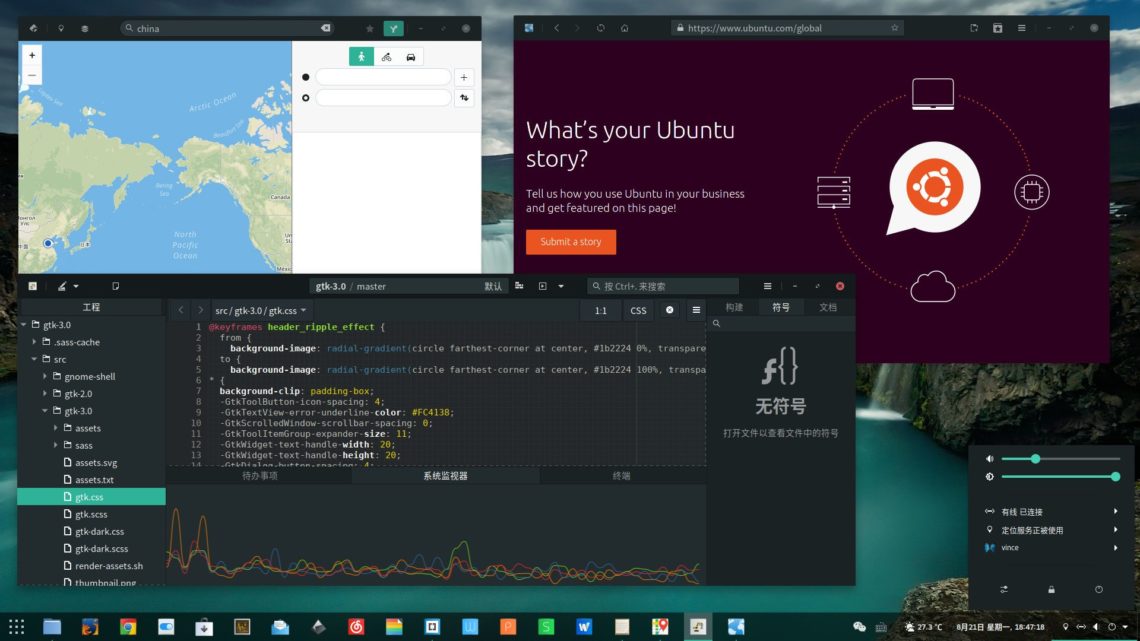Screen dimensions: 1140x641
Task: Toggle the route planner with the green Y button
Action: coord(395,28)
